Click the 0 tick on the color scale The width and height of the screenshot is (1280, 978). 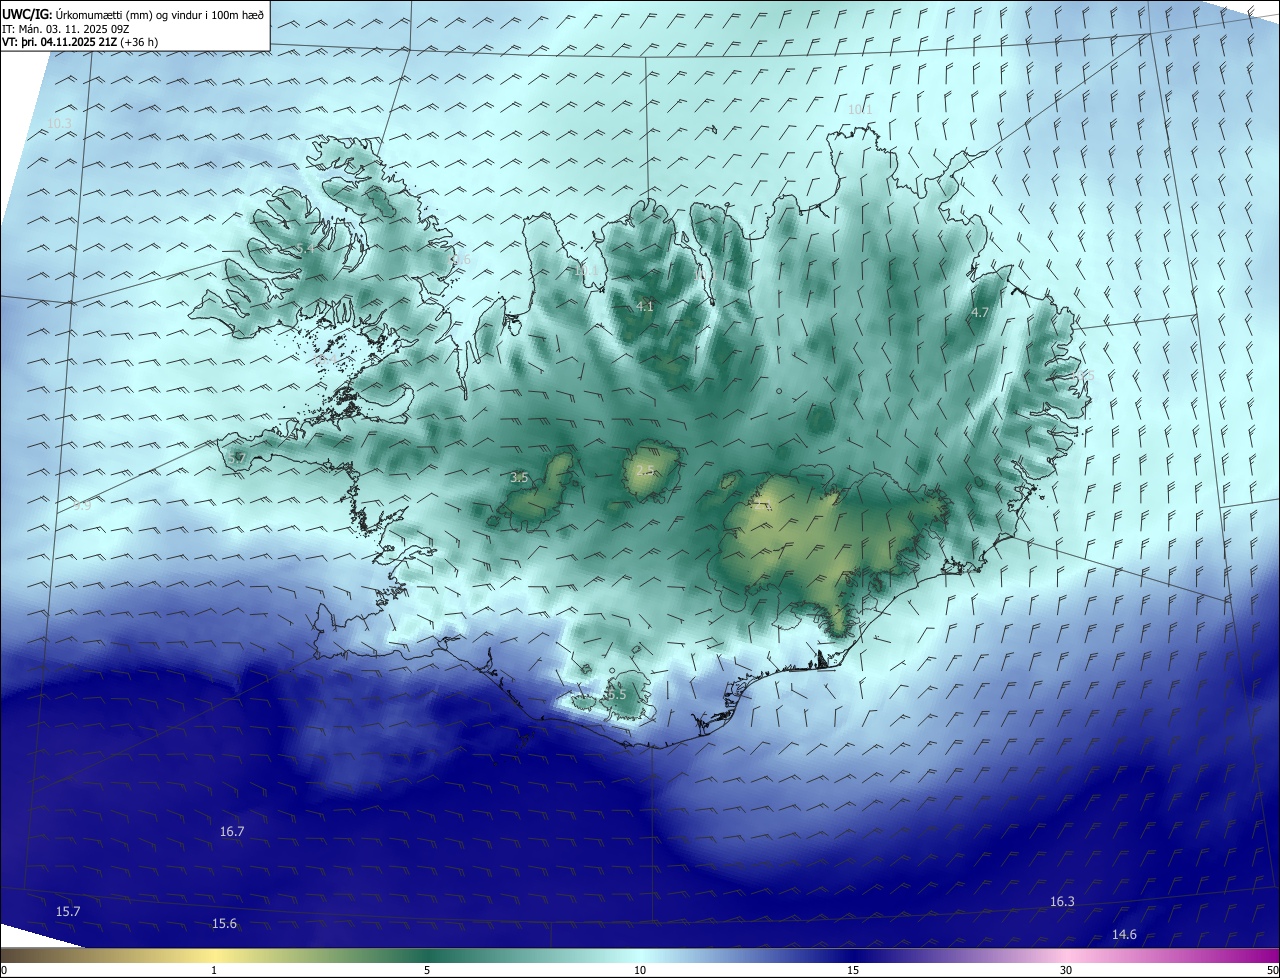(x=4, y=970)
